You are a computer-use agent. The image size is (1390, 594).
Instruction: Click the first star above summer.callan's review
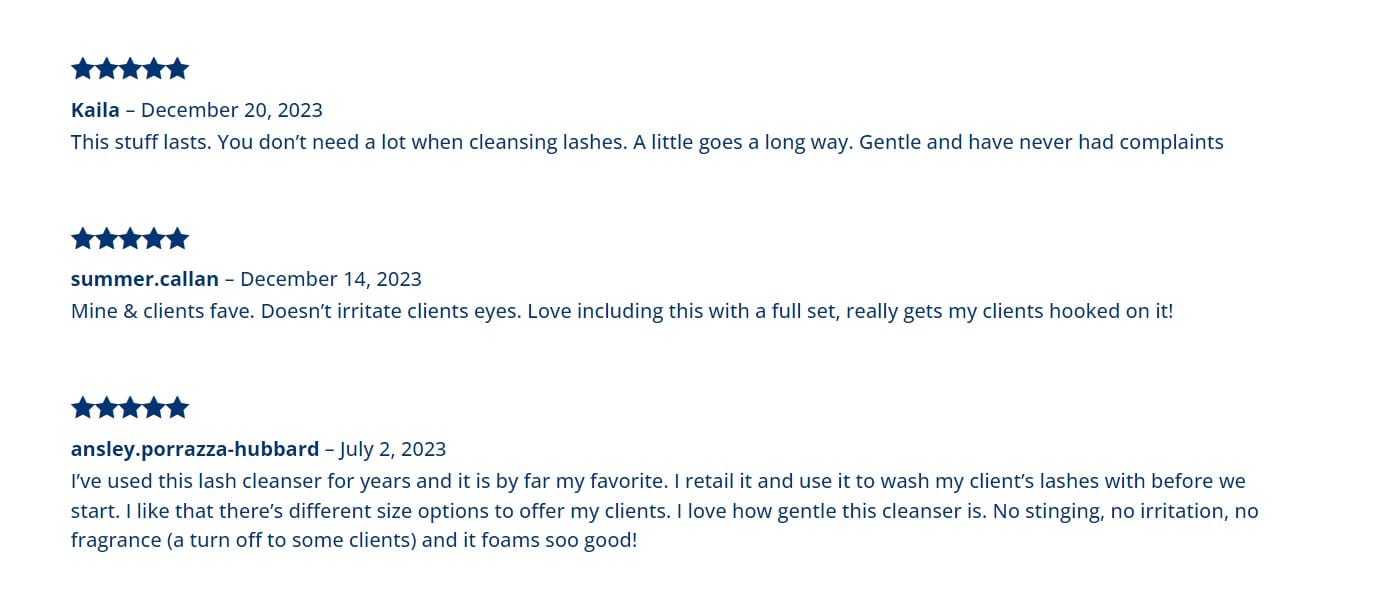(82, 239)
